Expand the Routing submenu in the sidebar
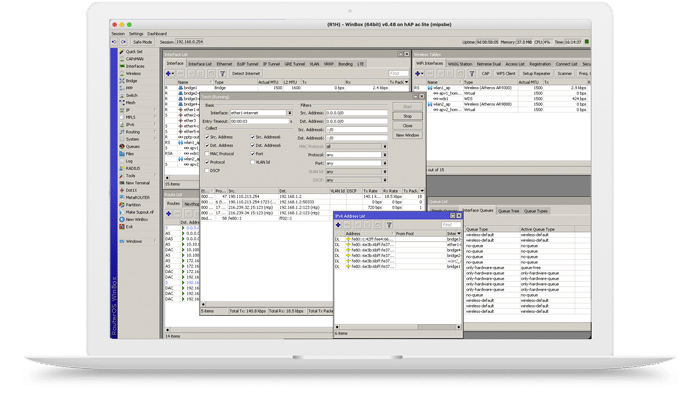Screen dimensions: 700x394 pyautogui.click(x=155, y=132)
